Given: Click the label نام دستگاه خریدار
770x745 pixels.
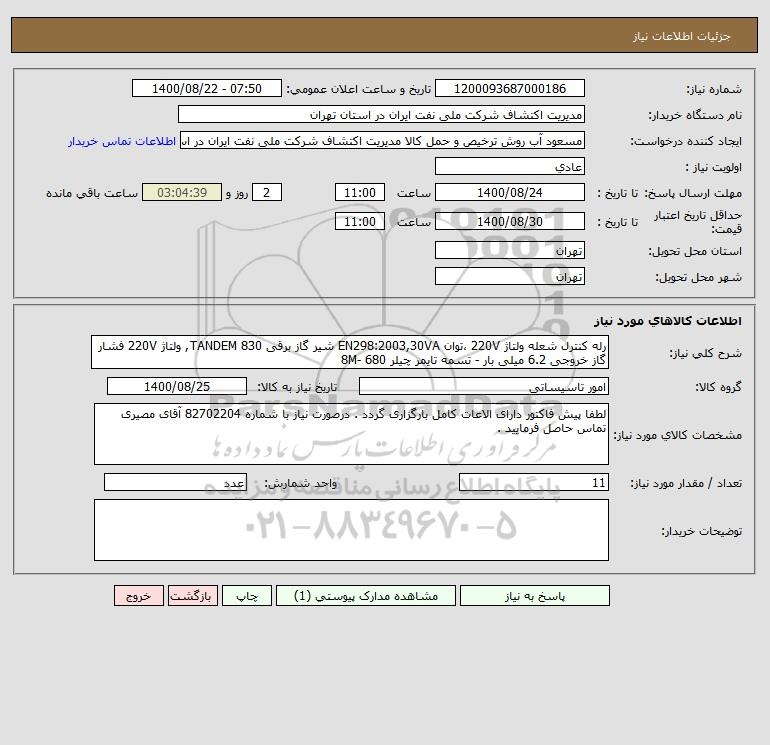Looking at the screenshot, I should click(x=695, y=115).
